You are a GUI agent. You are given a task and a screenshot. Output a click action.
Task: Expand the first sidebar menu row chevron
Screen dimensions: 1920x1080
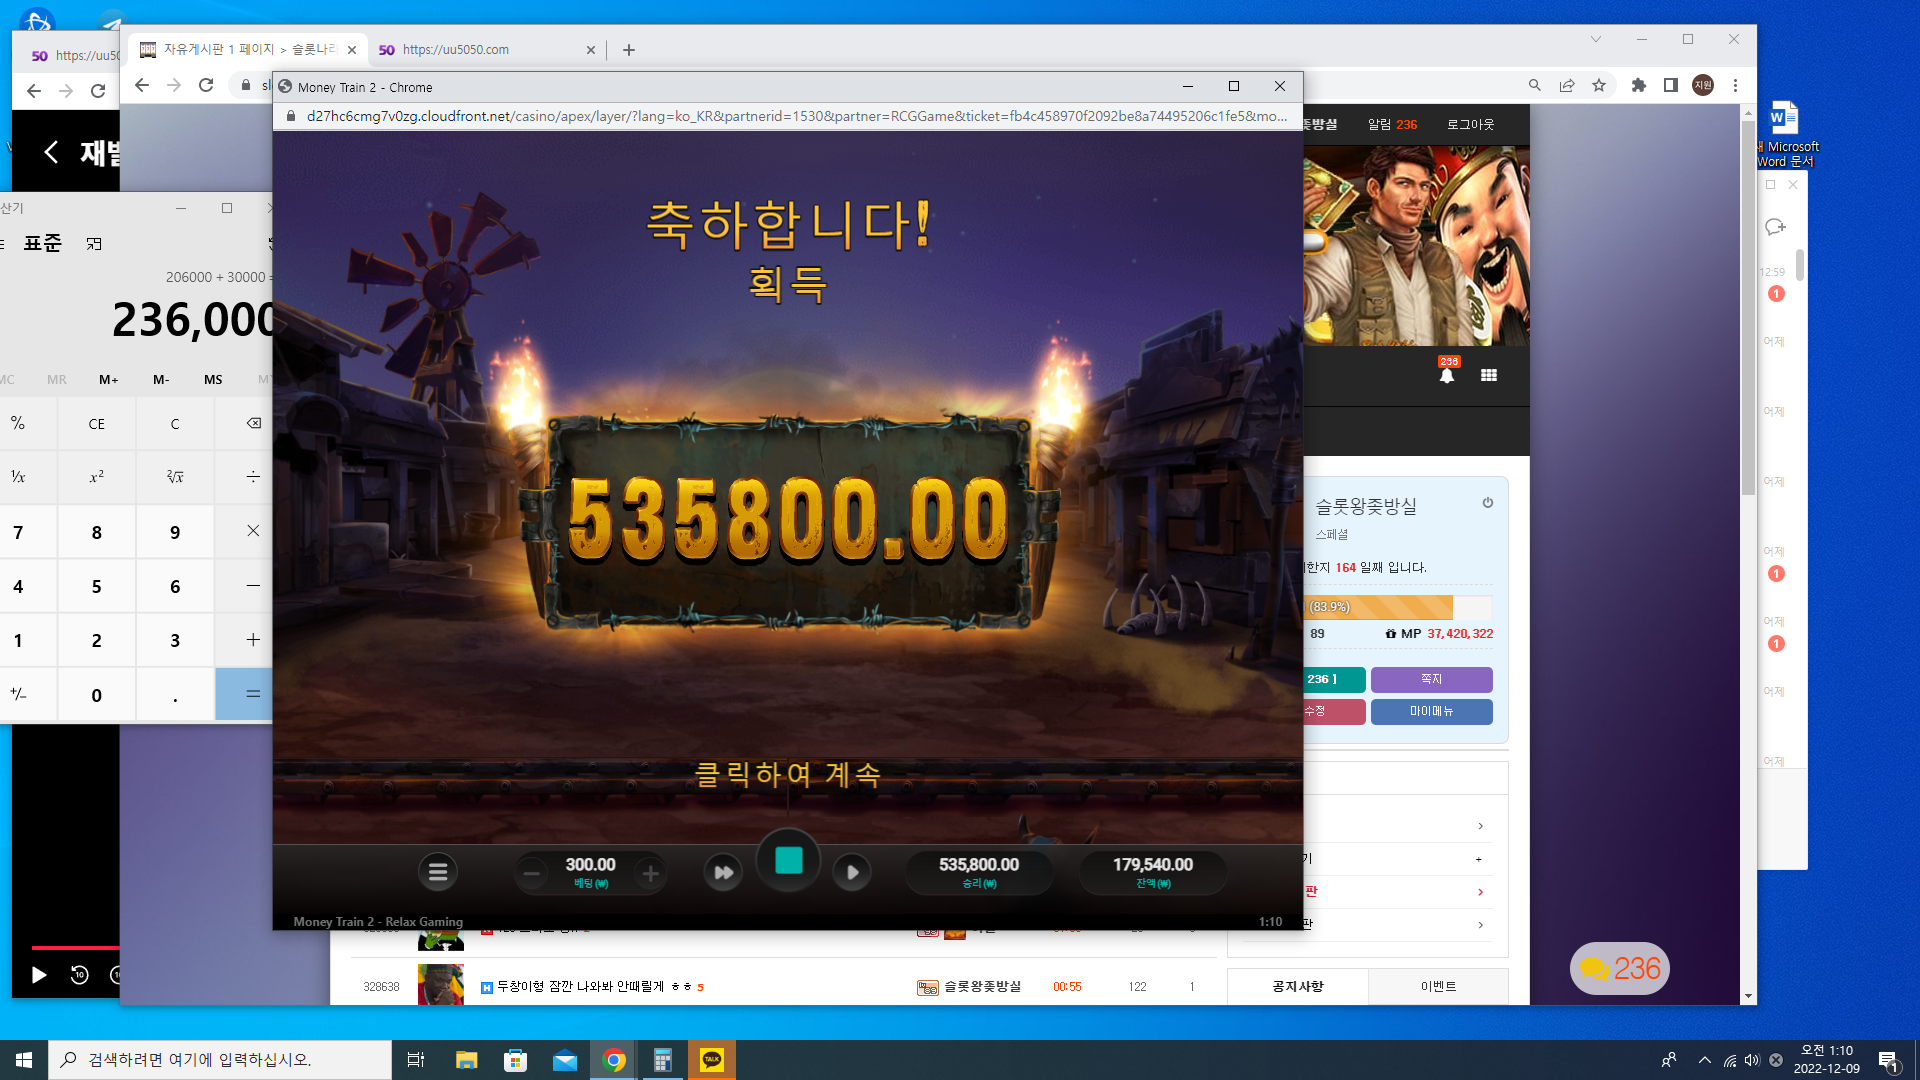(x=1481, y=826)
